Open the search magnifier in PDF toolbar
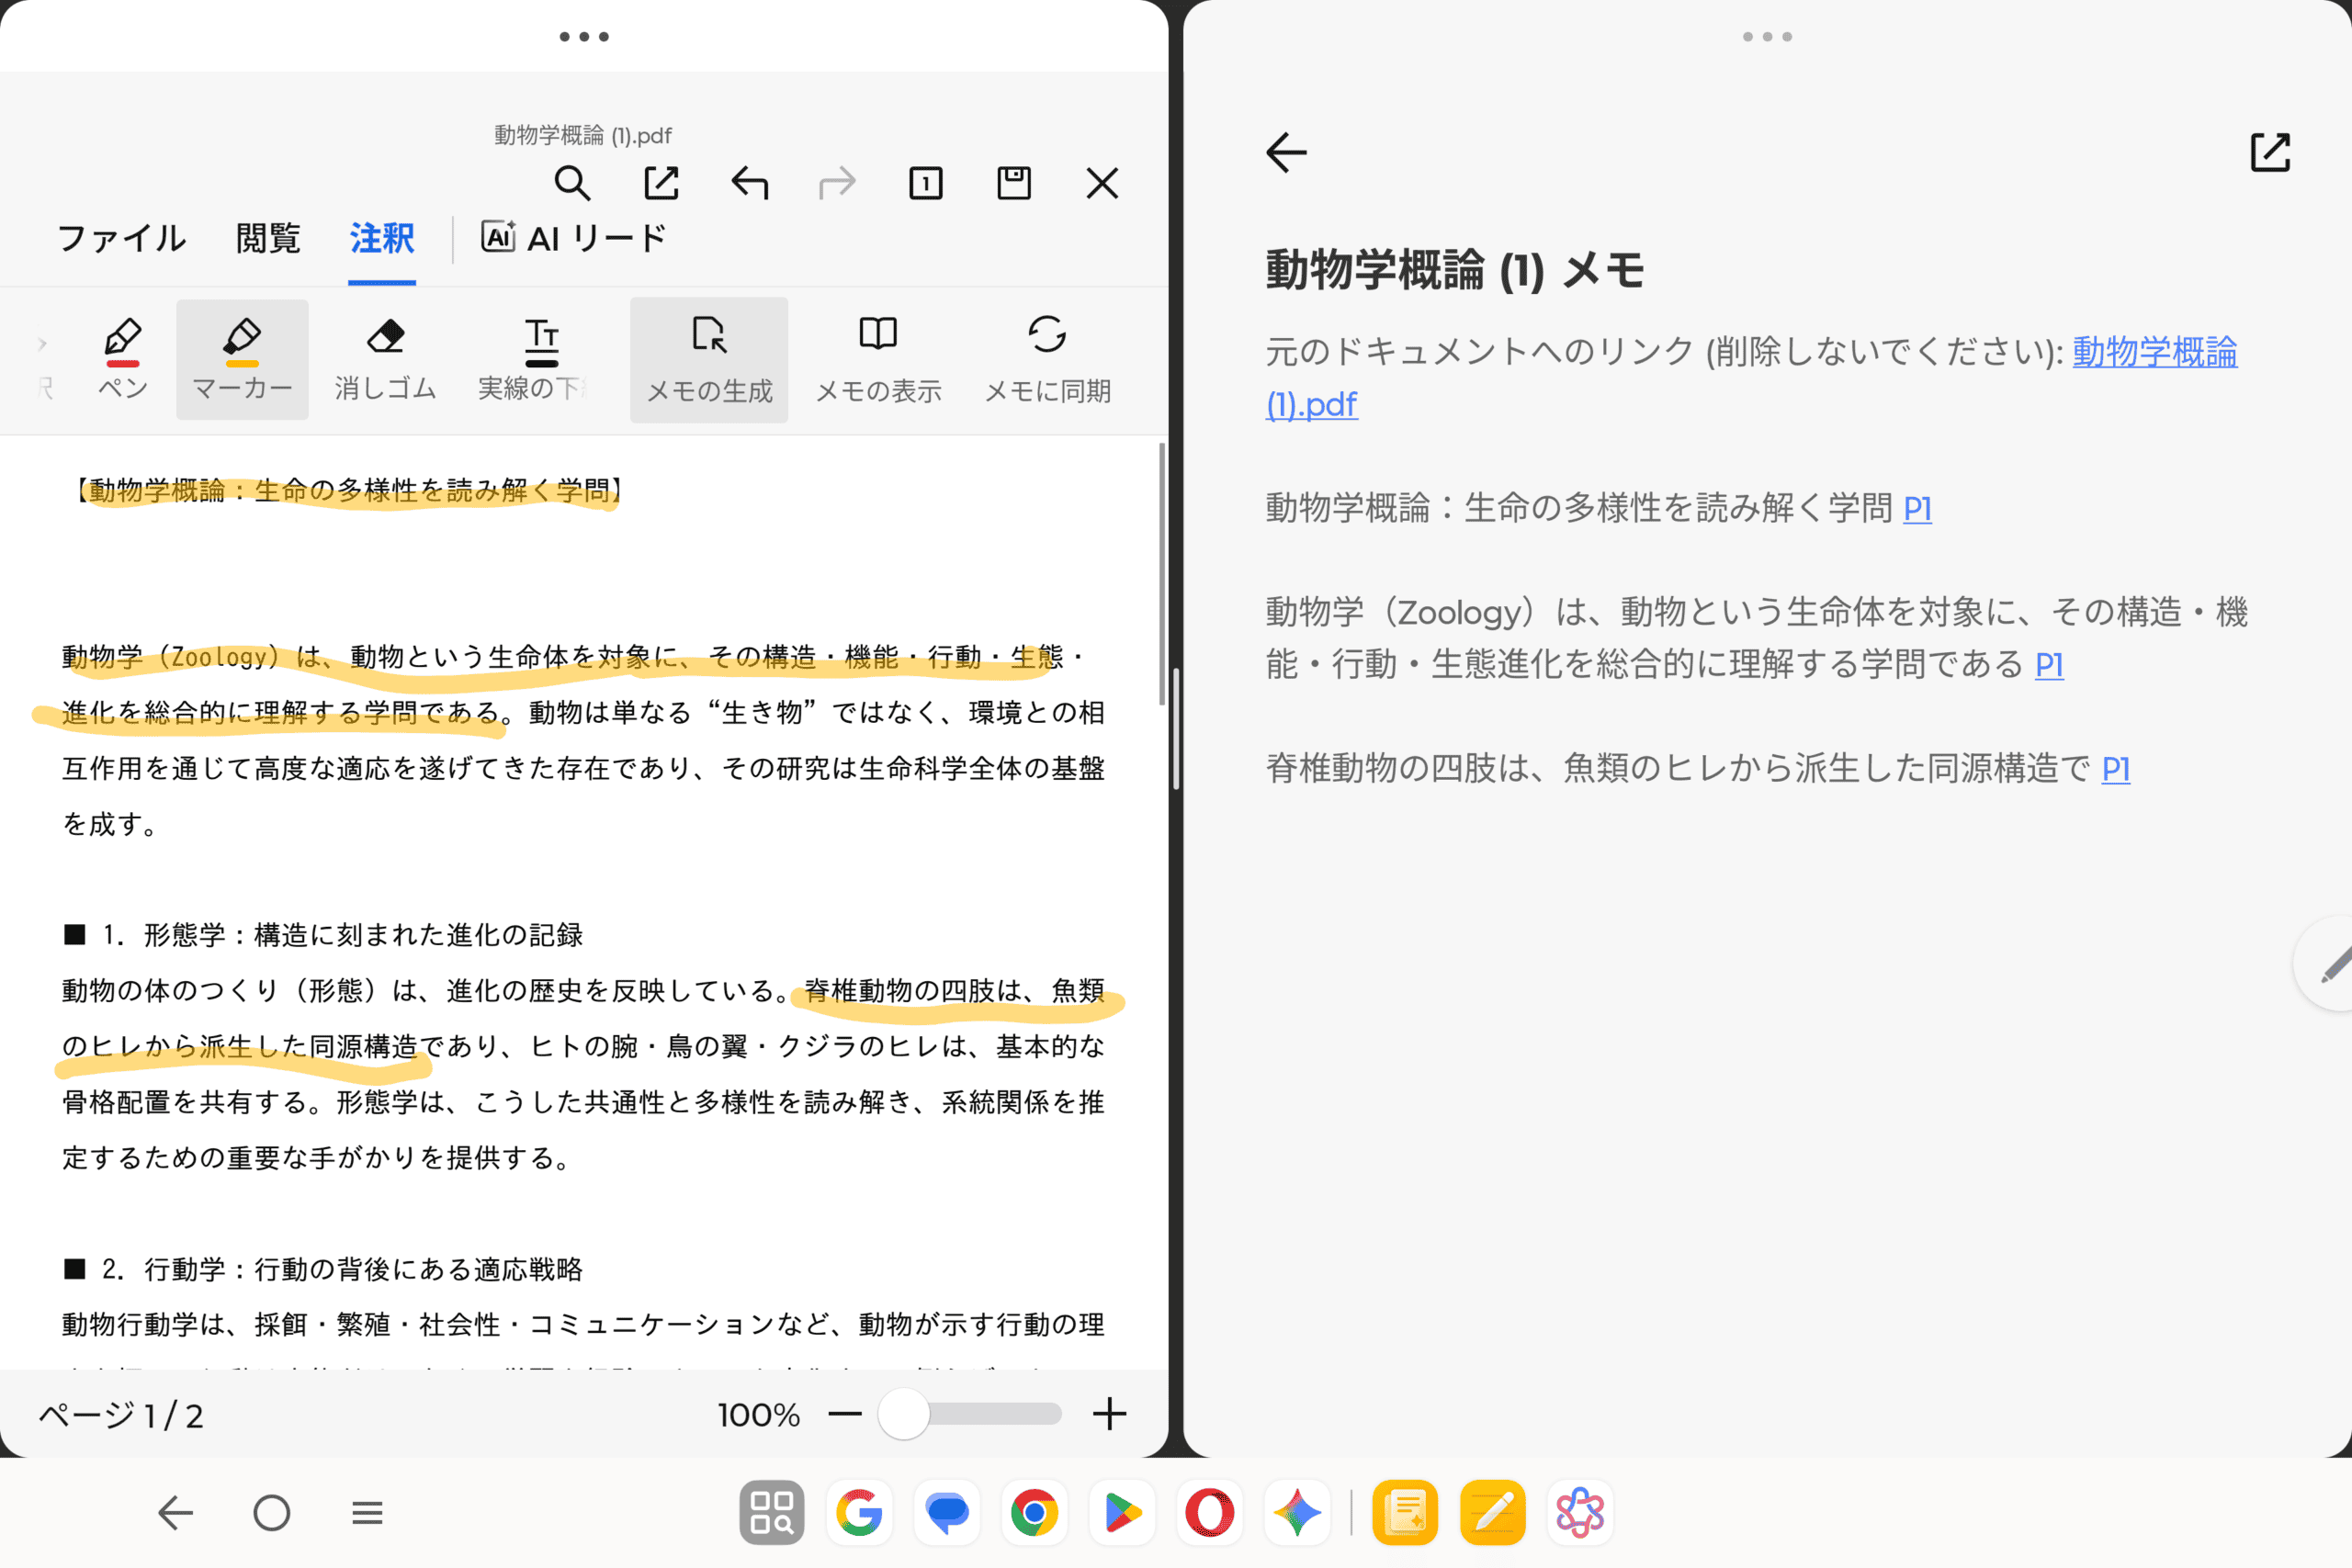 pos(572,184)
